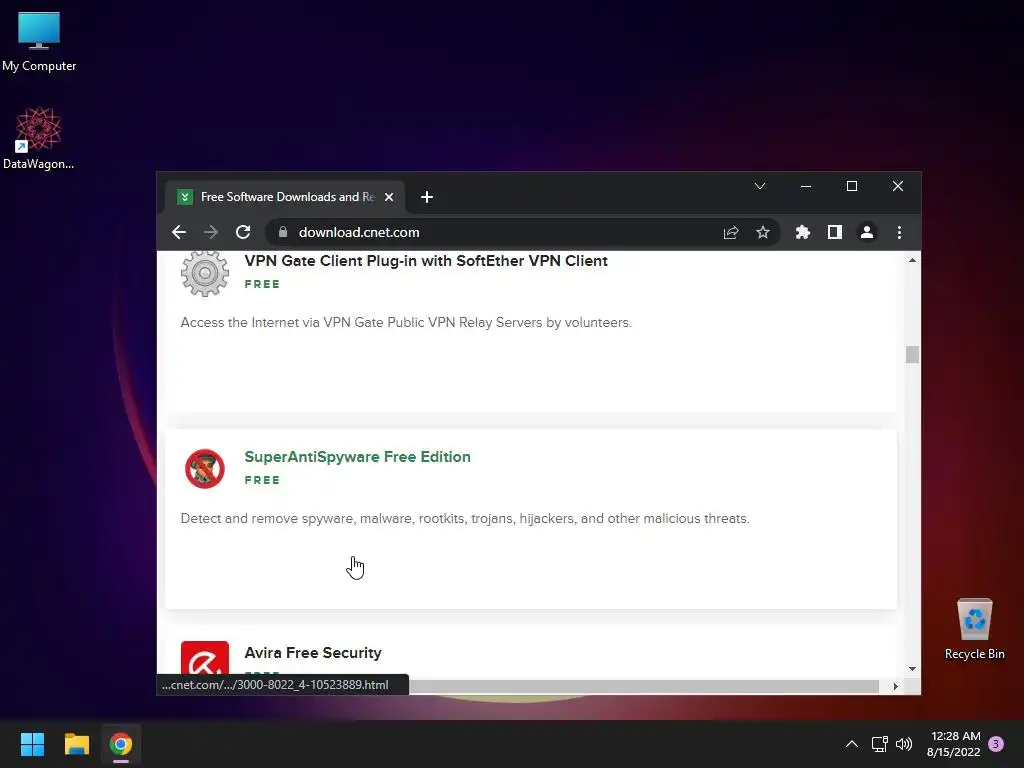Open VPN Gate Client Plug-in title link

[426, 261]
